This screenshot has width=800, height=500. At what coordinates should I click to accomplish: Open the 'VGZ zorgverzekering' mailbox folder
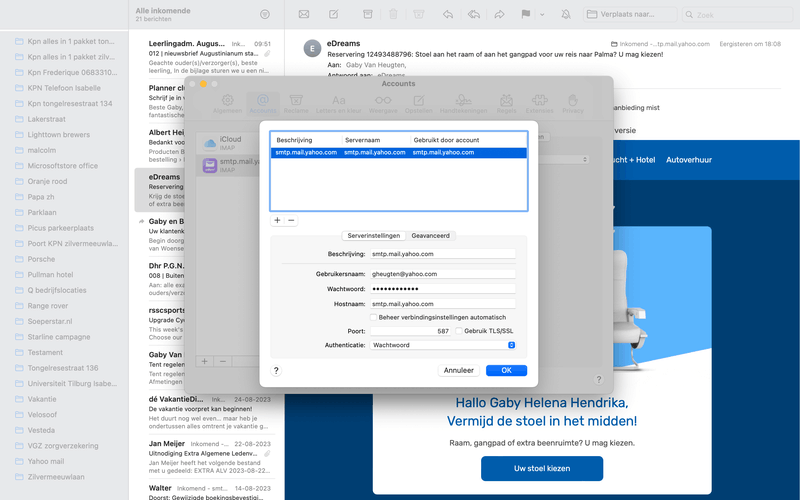64,446
